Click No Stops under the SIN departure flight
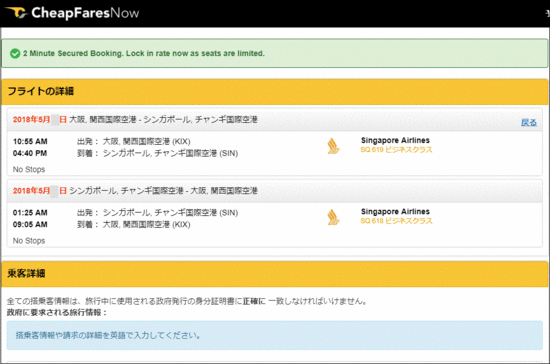The image size is (550, 364). [29, 241]
